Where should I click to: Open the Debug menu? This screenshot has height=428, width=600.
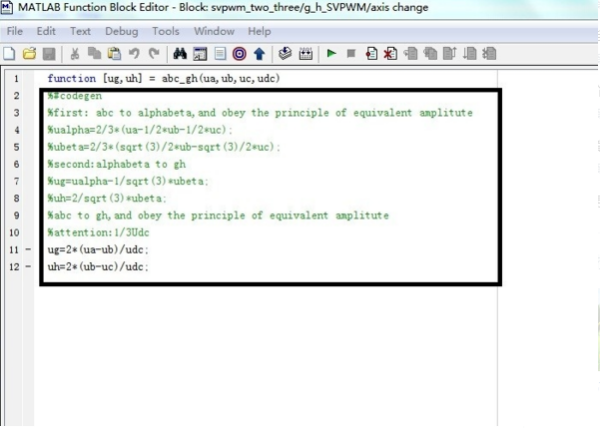coord(122,31)
